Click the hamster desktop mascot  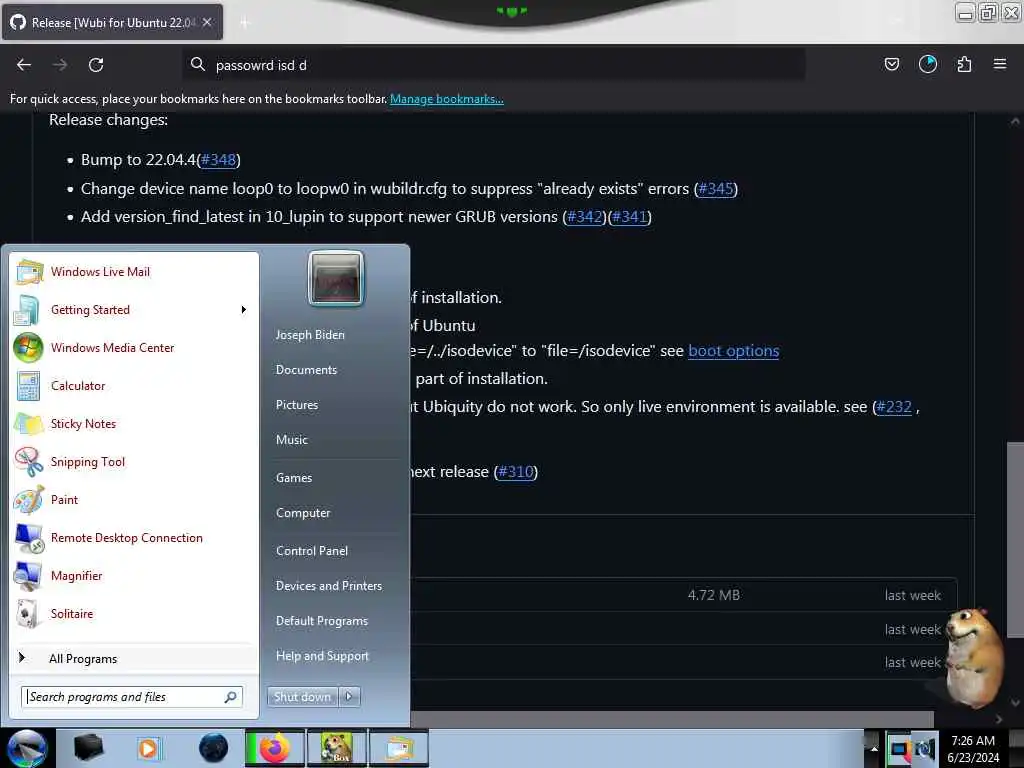point(974,658)
